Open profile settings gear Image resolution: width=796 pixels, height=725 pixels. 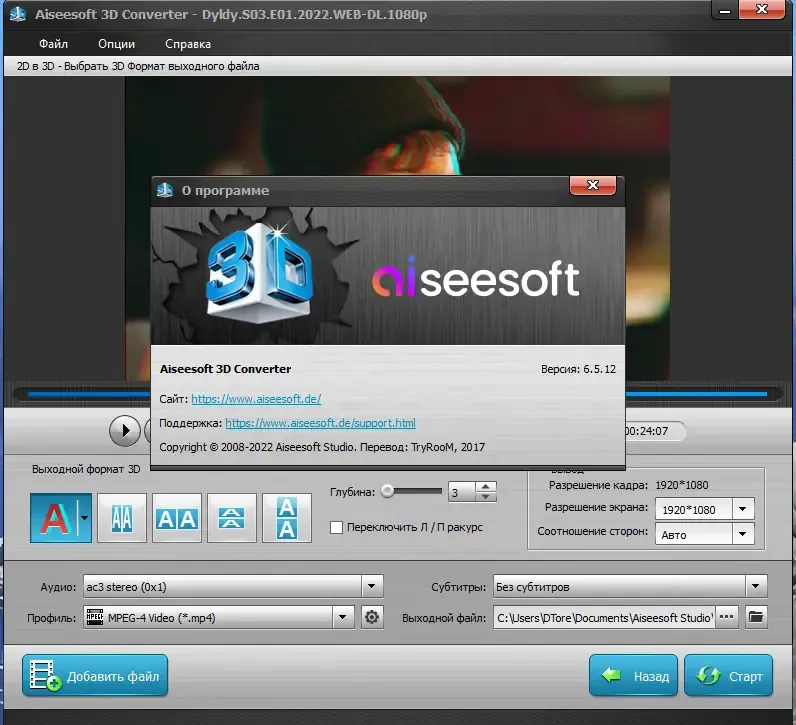pyautogui.click(x=372, y=617)
